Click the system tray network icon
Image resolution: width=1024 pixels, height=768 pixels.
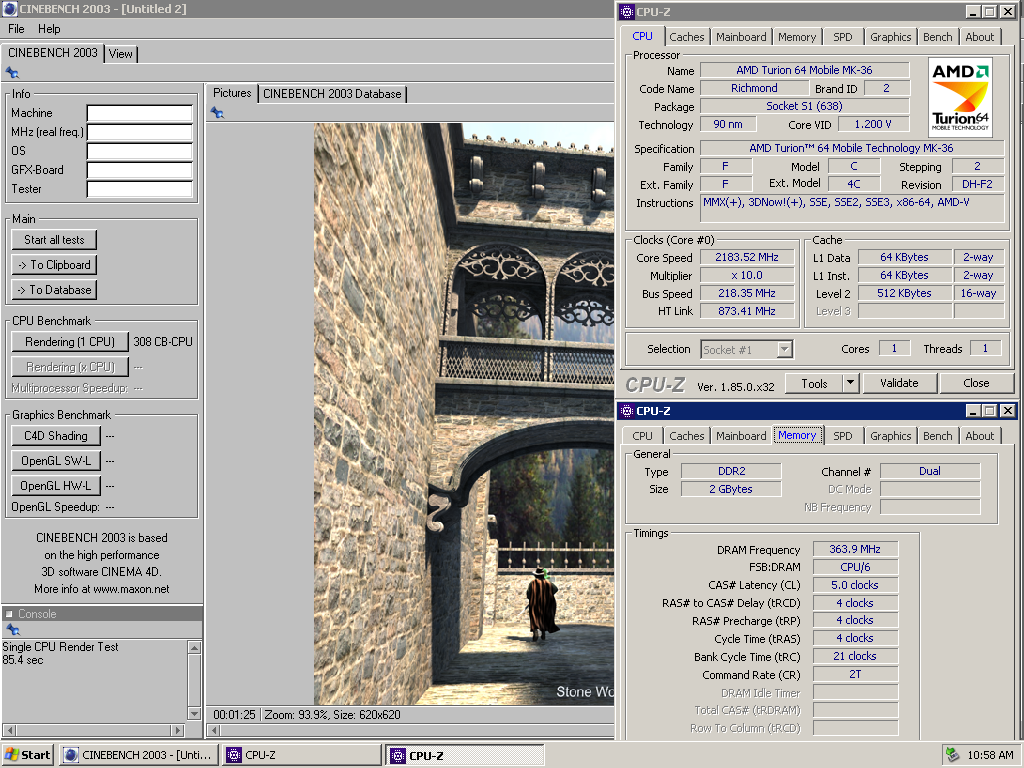[953, 755]
